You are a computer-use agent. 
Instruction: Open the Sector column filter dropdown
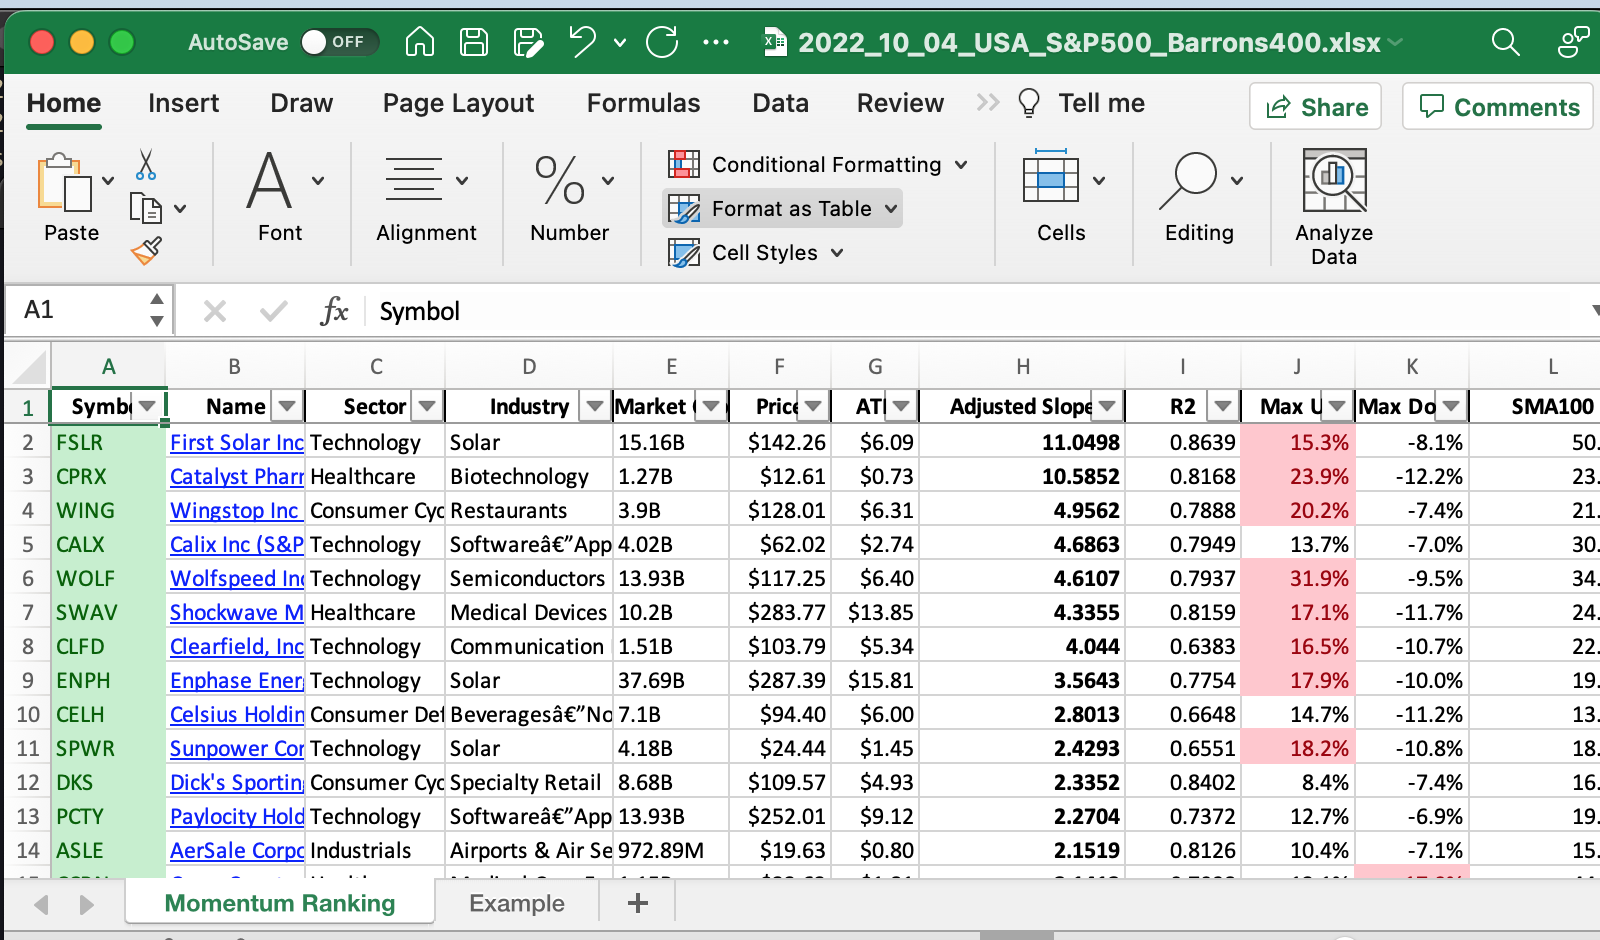[427, 406]
